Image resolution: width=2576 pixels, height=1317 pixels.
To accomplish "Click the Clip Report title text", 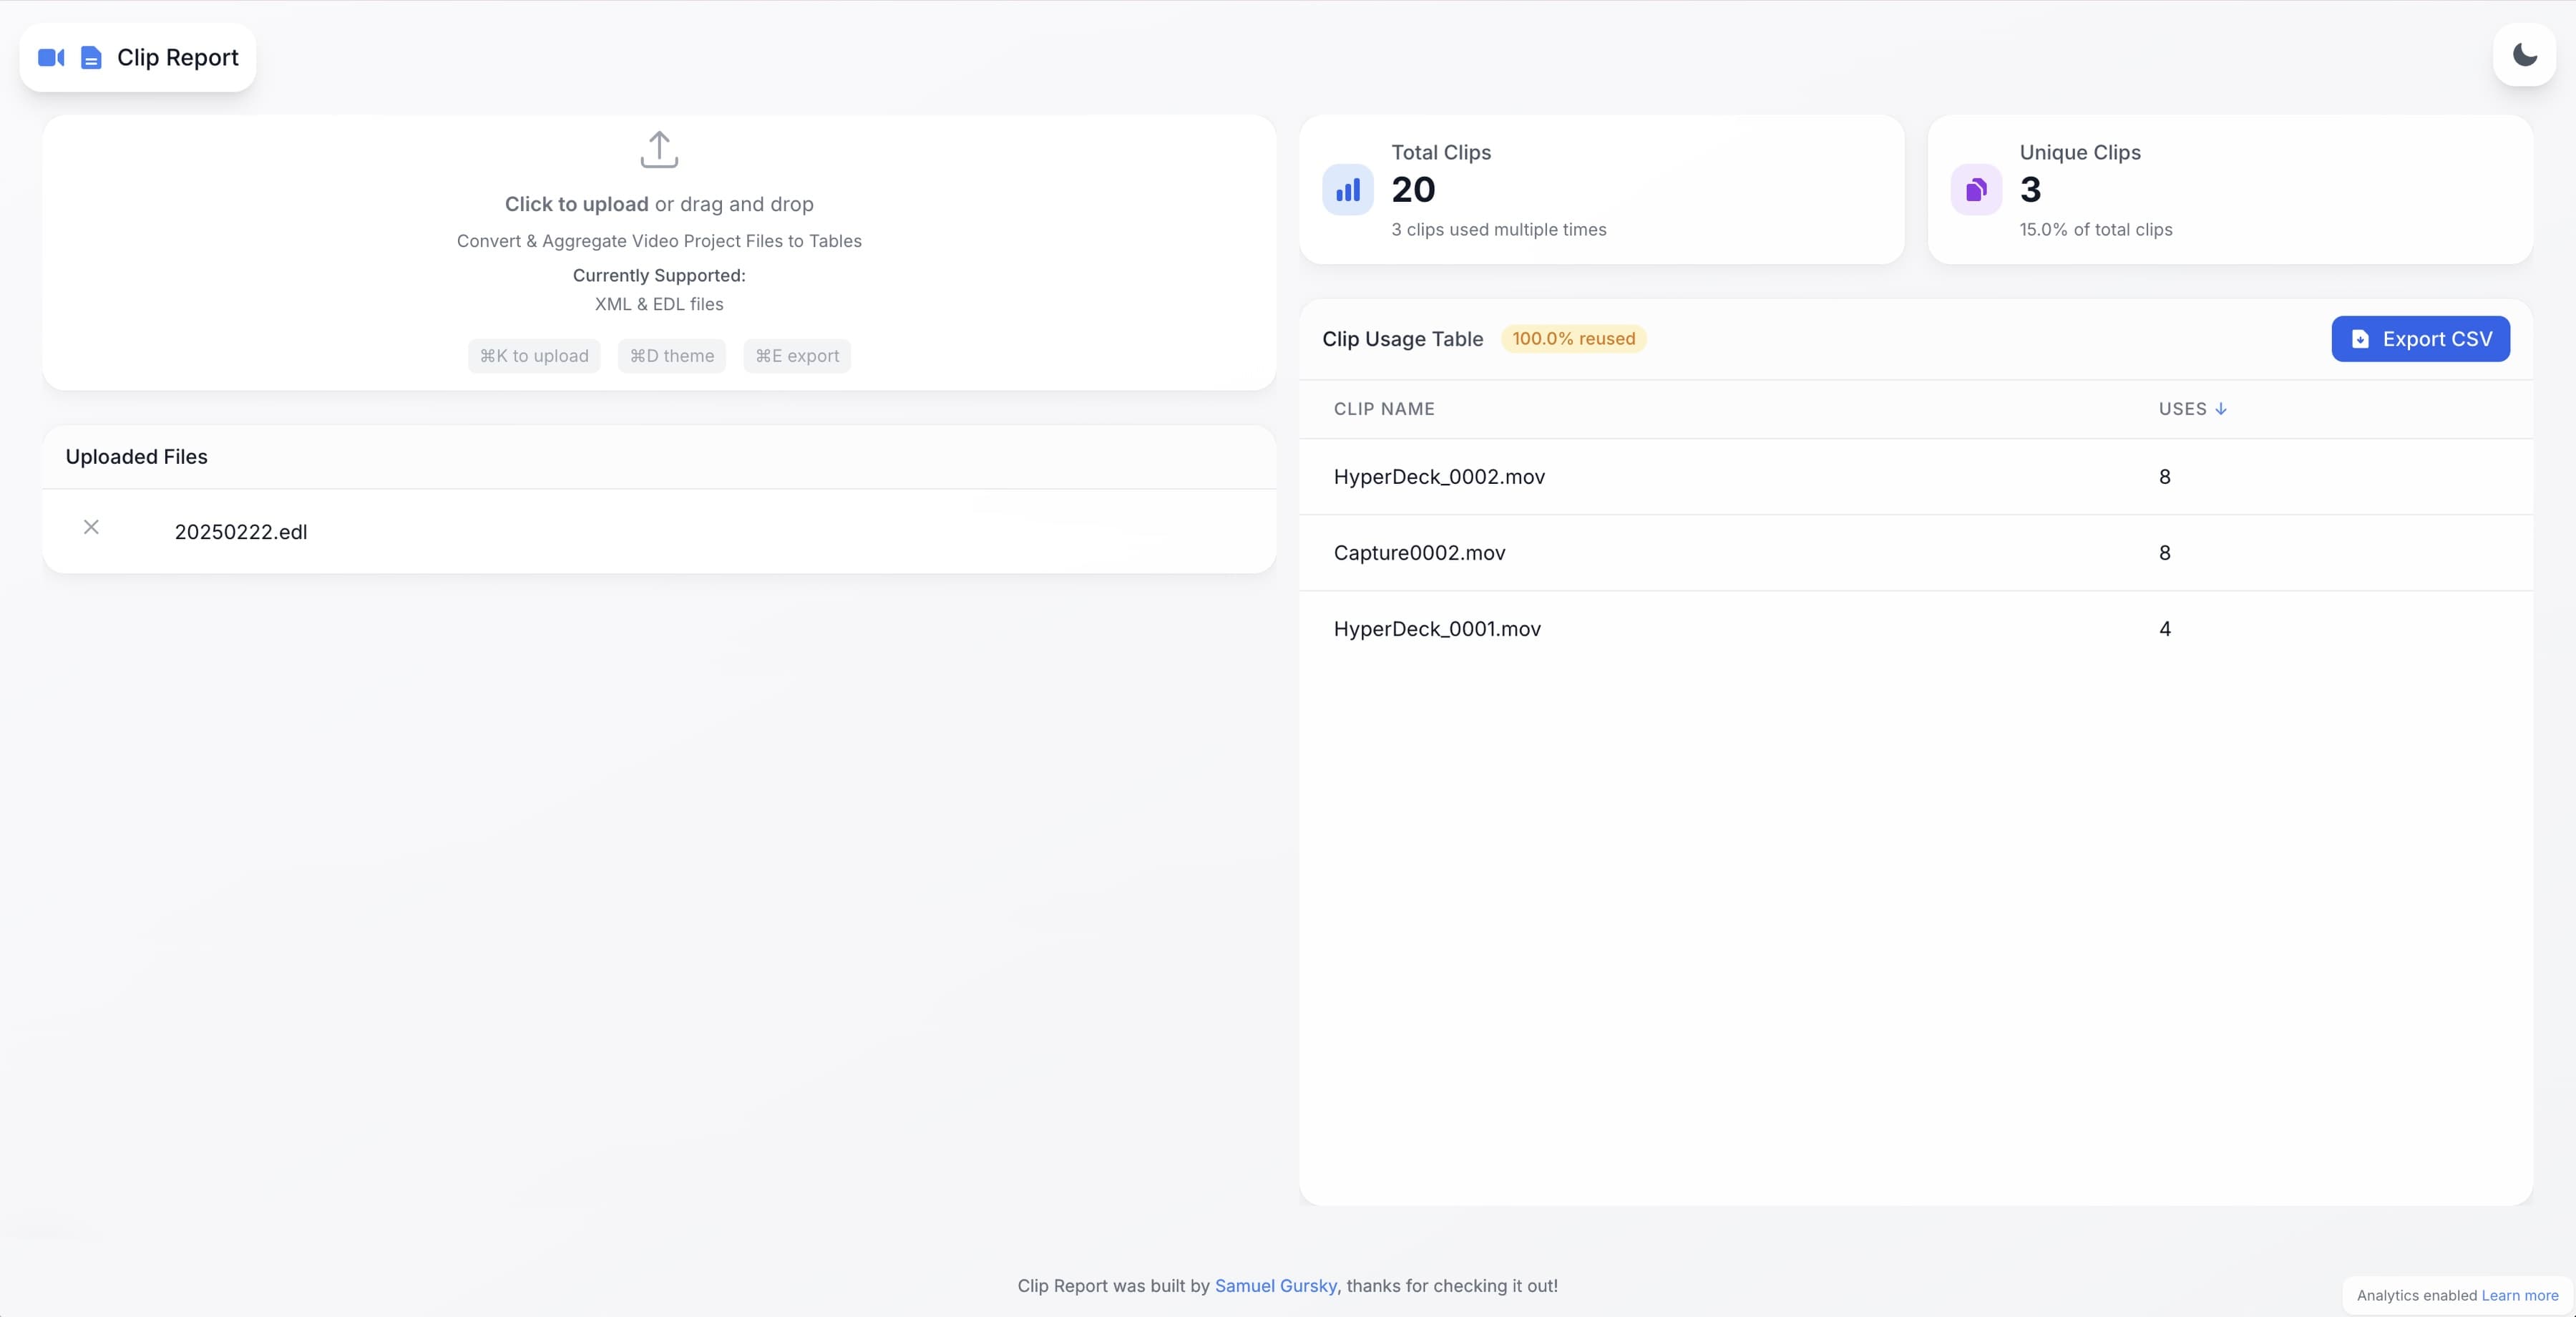I will (178, 58).
